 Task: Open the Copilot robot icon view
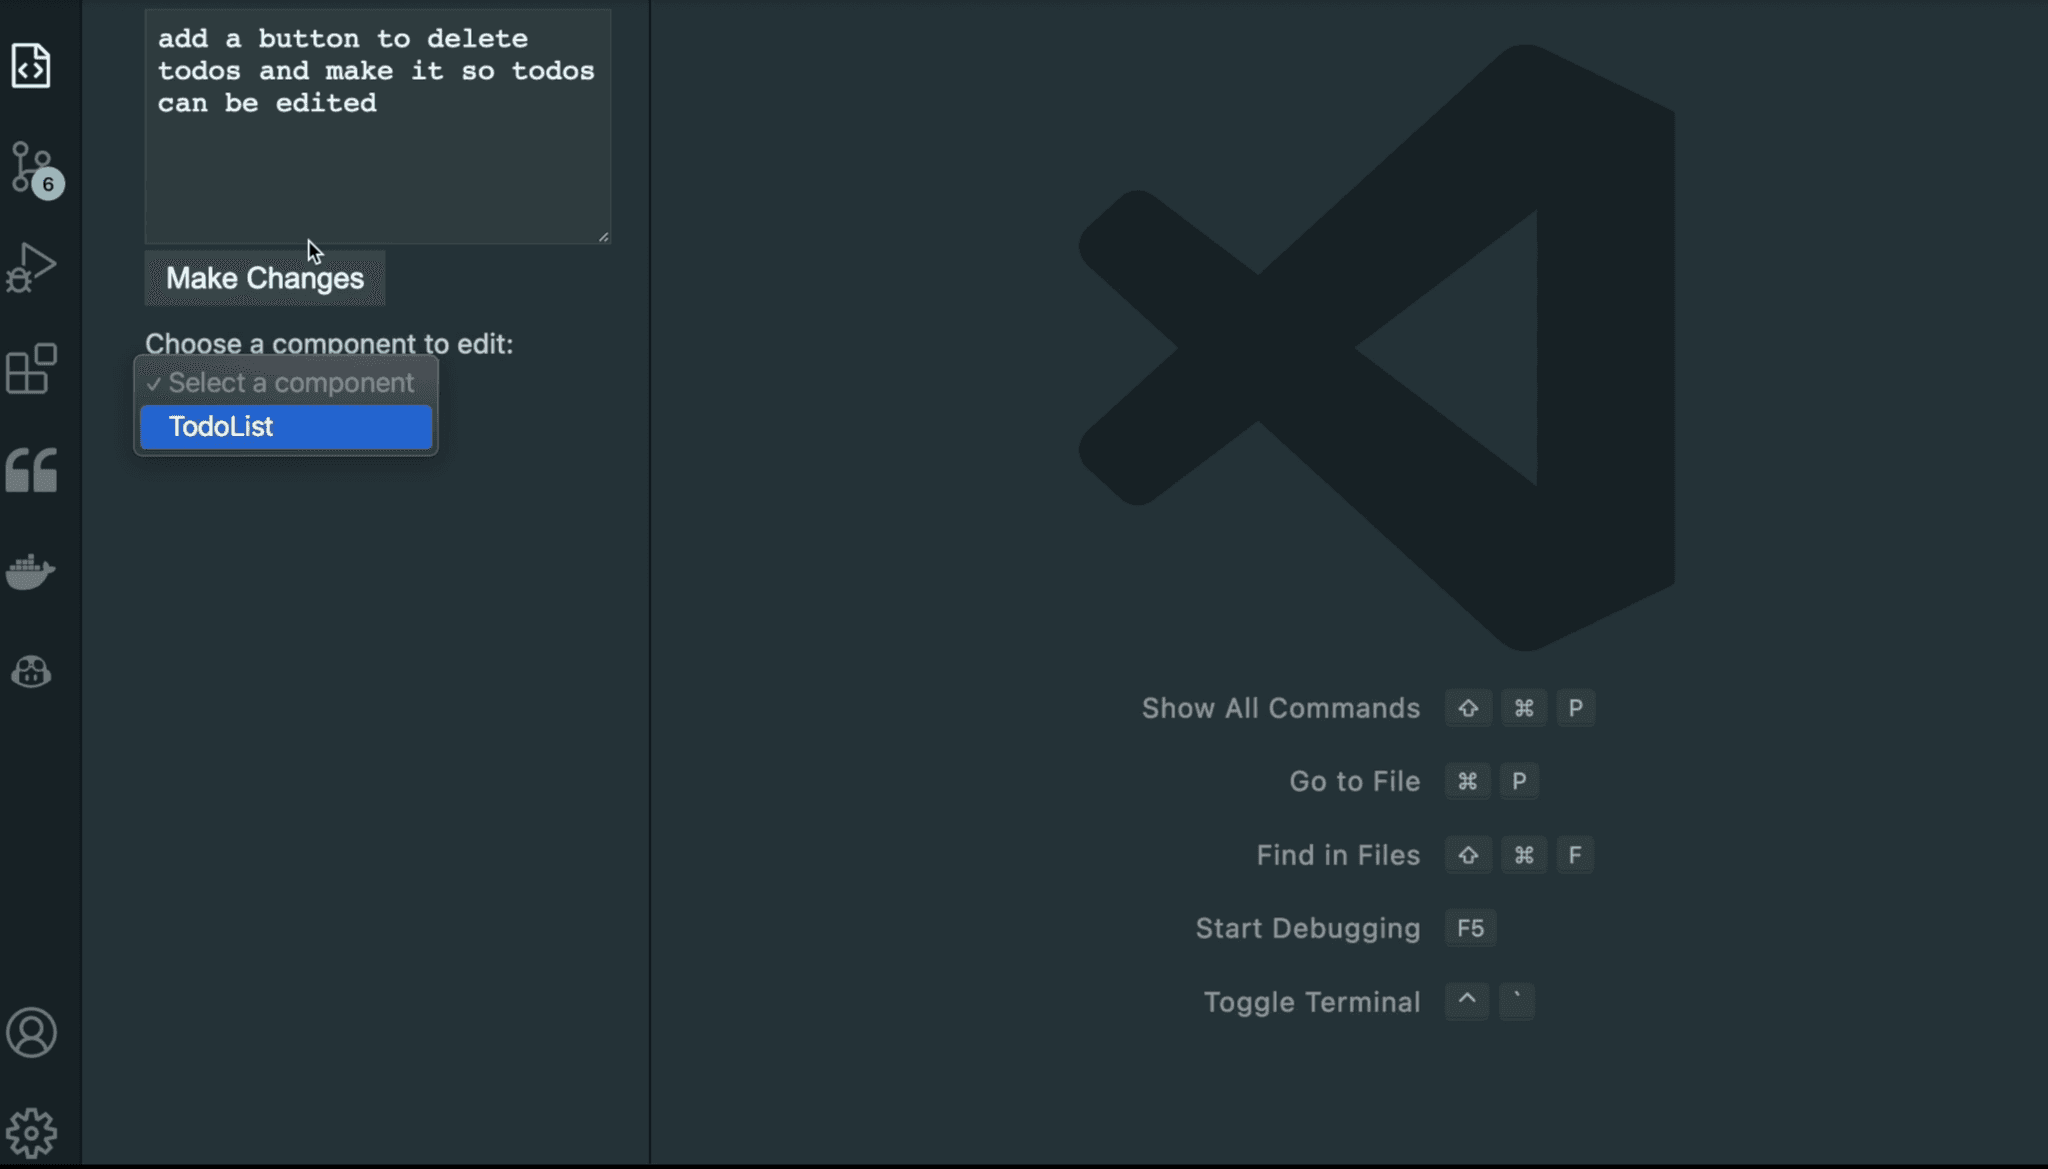pos(31,671)
